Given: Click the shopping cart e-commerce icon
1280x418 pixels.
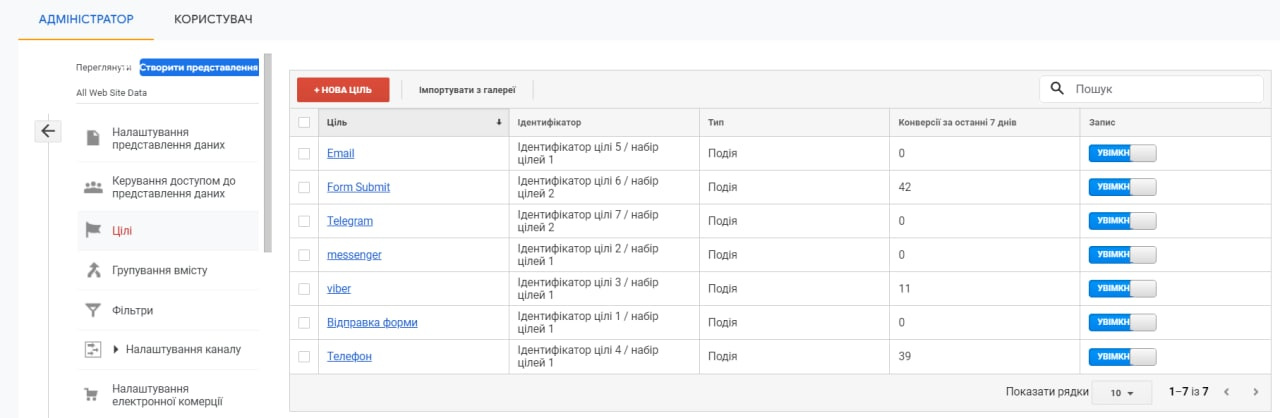Looking at the screenshot, I should 93,395.
